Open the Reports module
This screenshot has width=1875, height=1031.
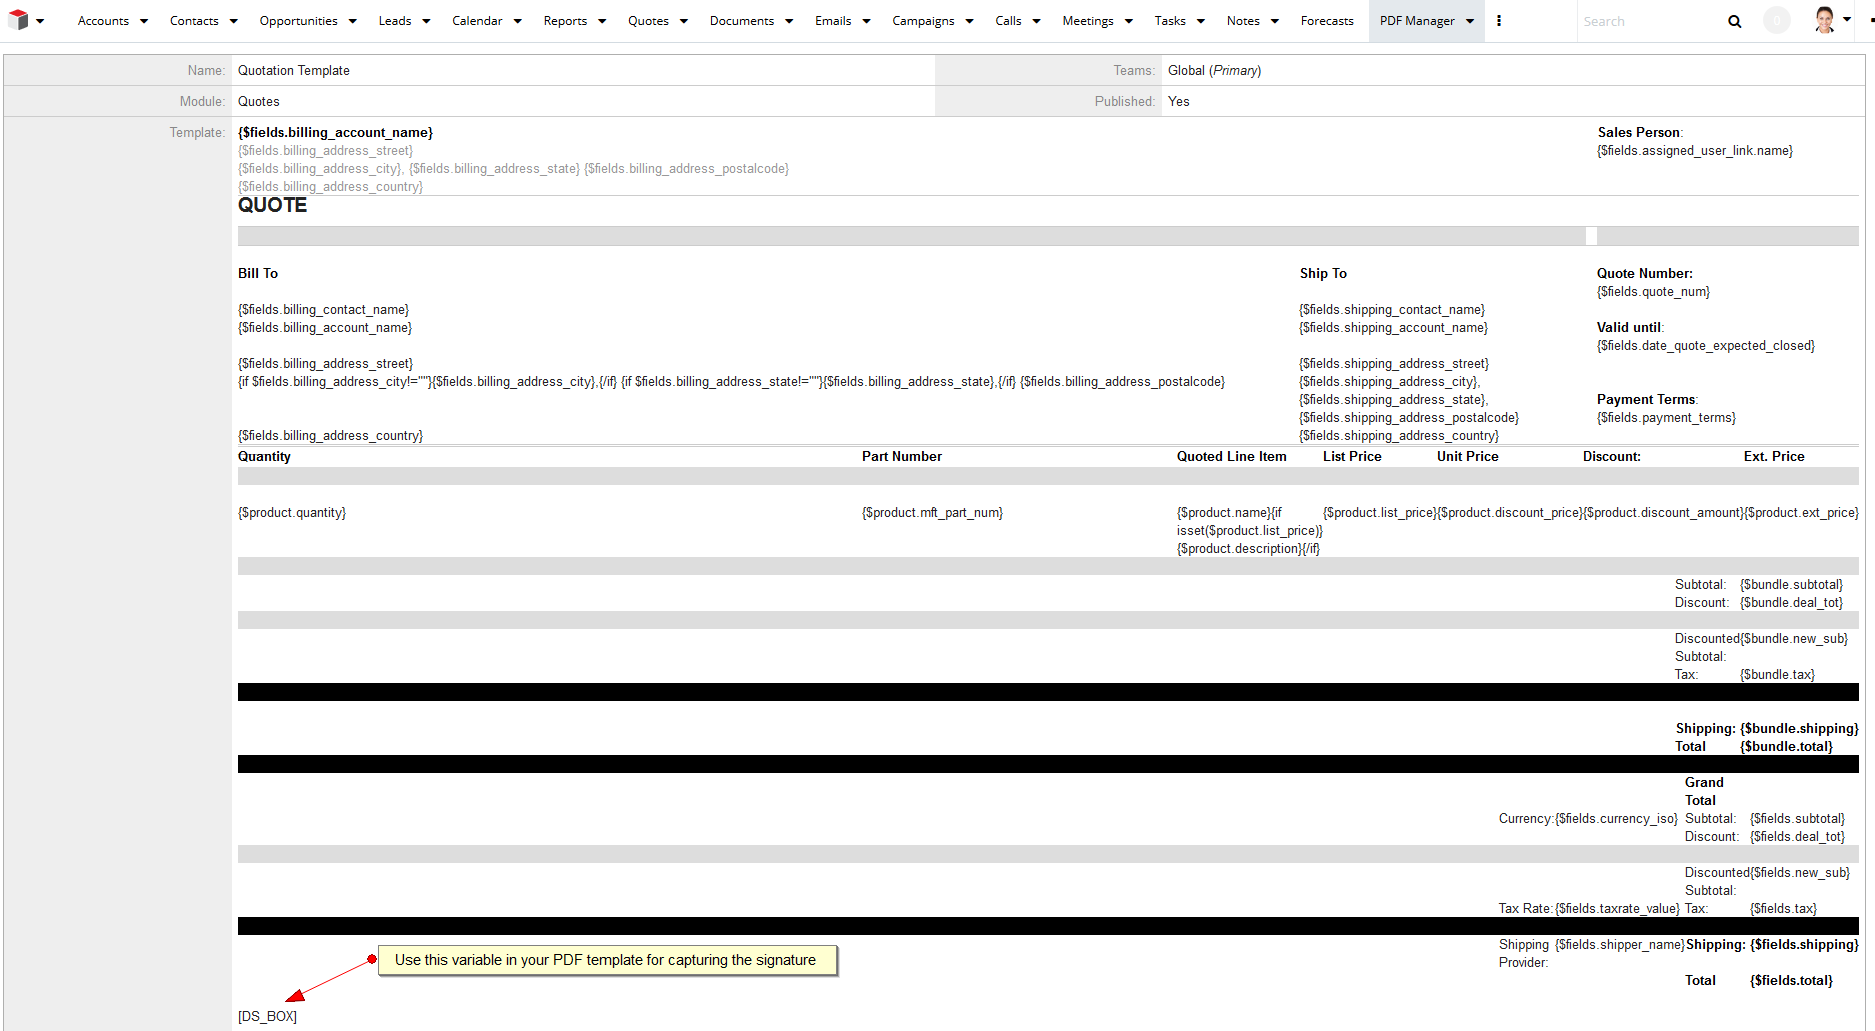click(x=565, y=21)
